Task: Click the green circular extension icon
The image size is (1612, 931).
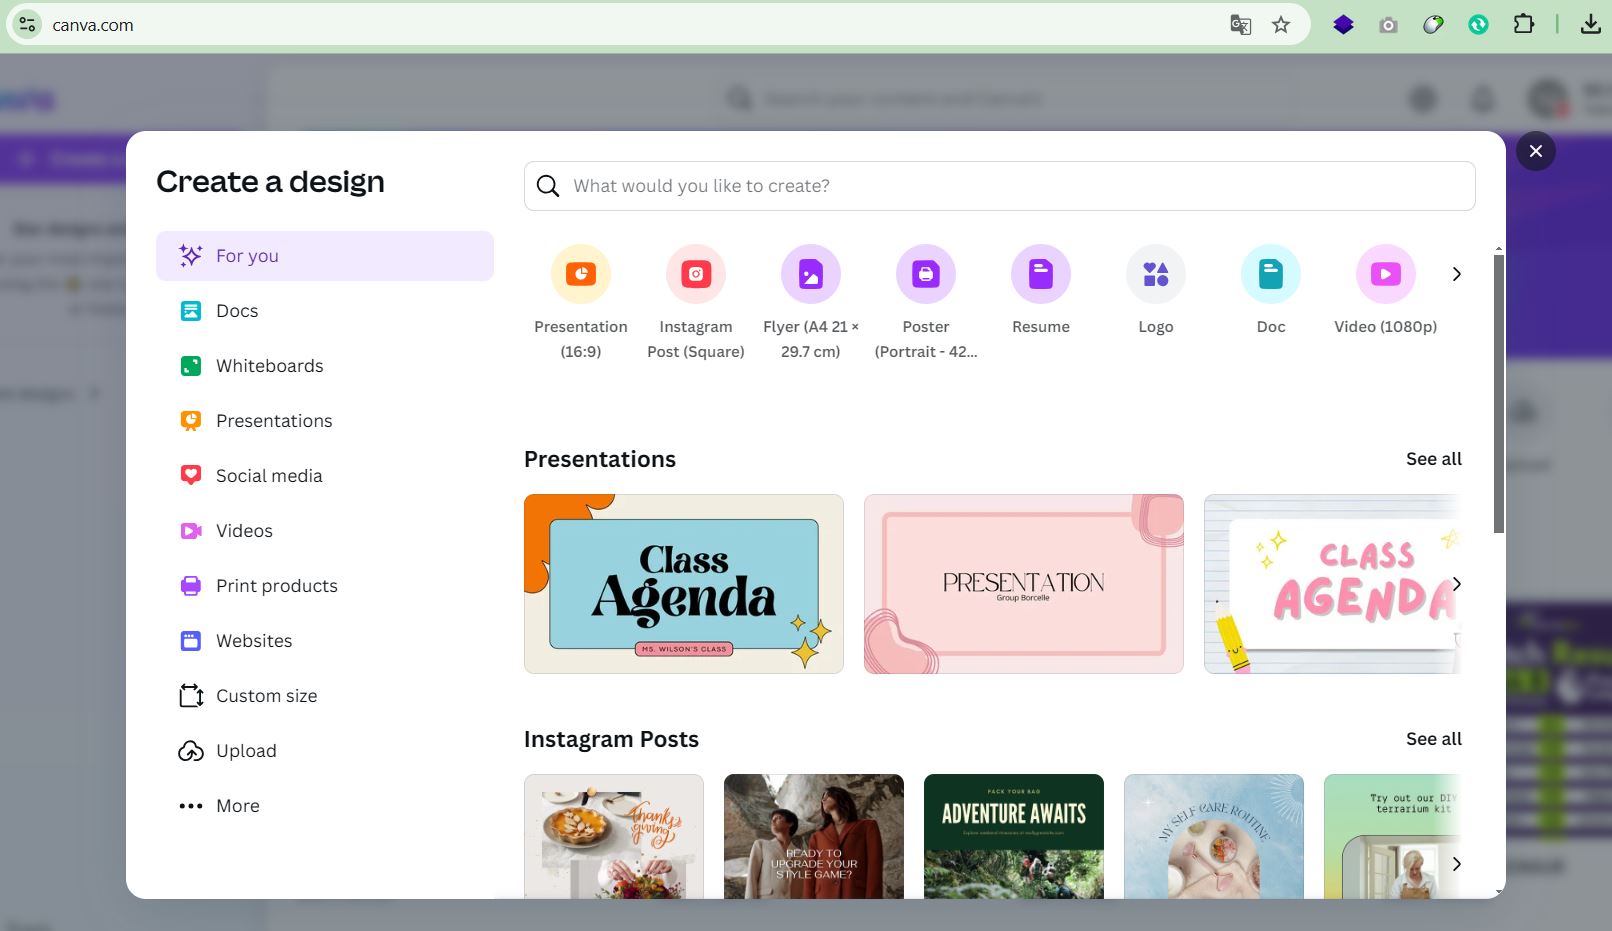Action: click(1478, 25)
